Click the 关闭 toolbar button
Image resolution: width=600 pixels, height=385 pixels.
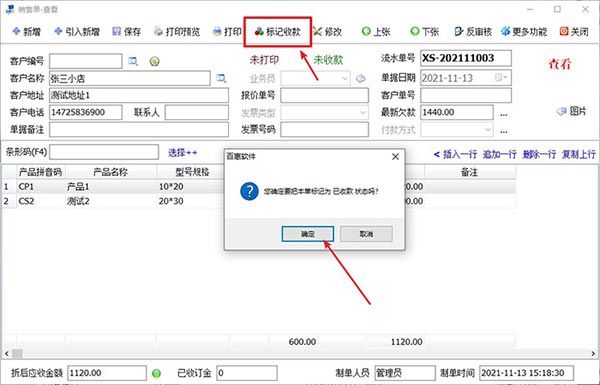(574, 31)
